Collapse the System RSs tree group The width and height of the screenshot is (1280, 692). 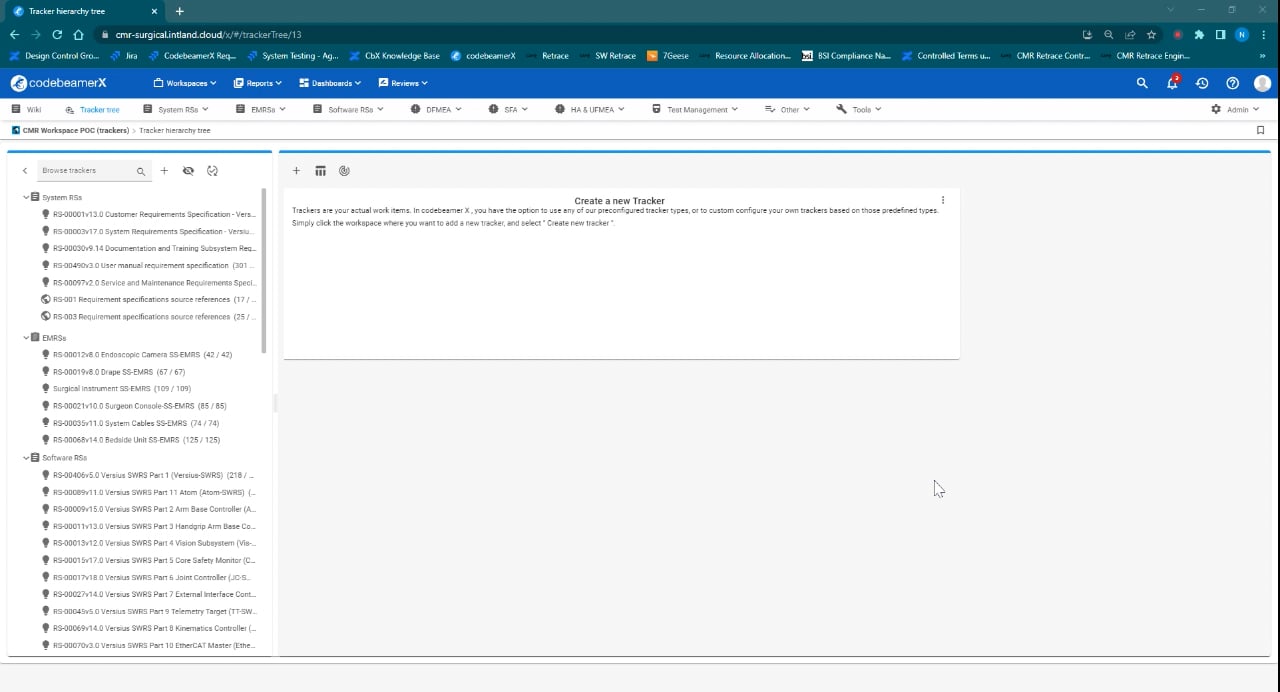coord(26,197)
